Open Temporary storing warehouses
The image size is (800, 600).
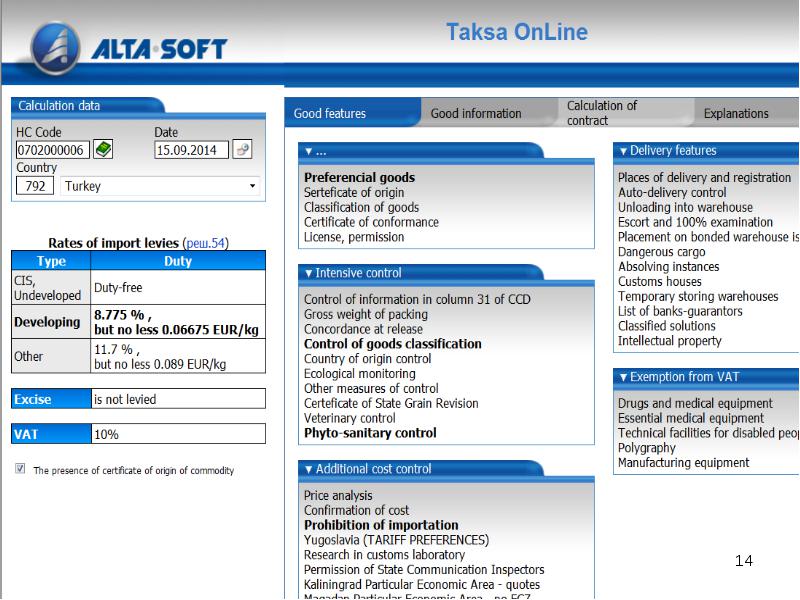(698, 296)
